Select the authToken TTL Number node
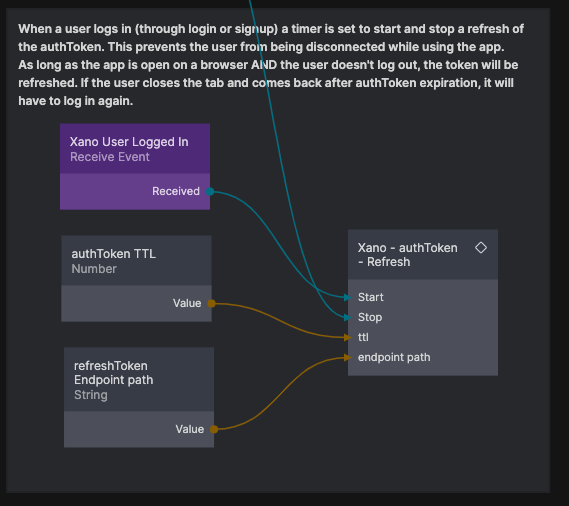This screenshot has width=569, height=506. coord(136,278)
